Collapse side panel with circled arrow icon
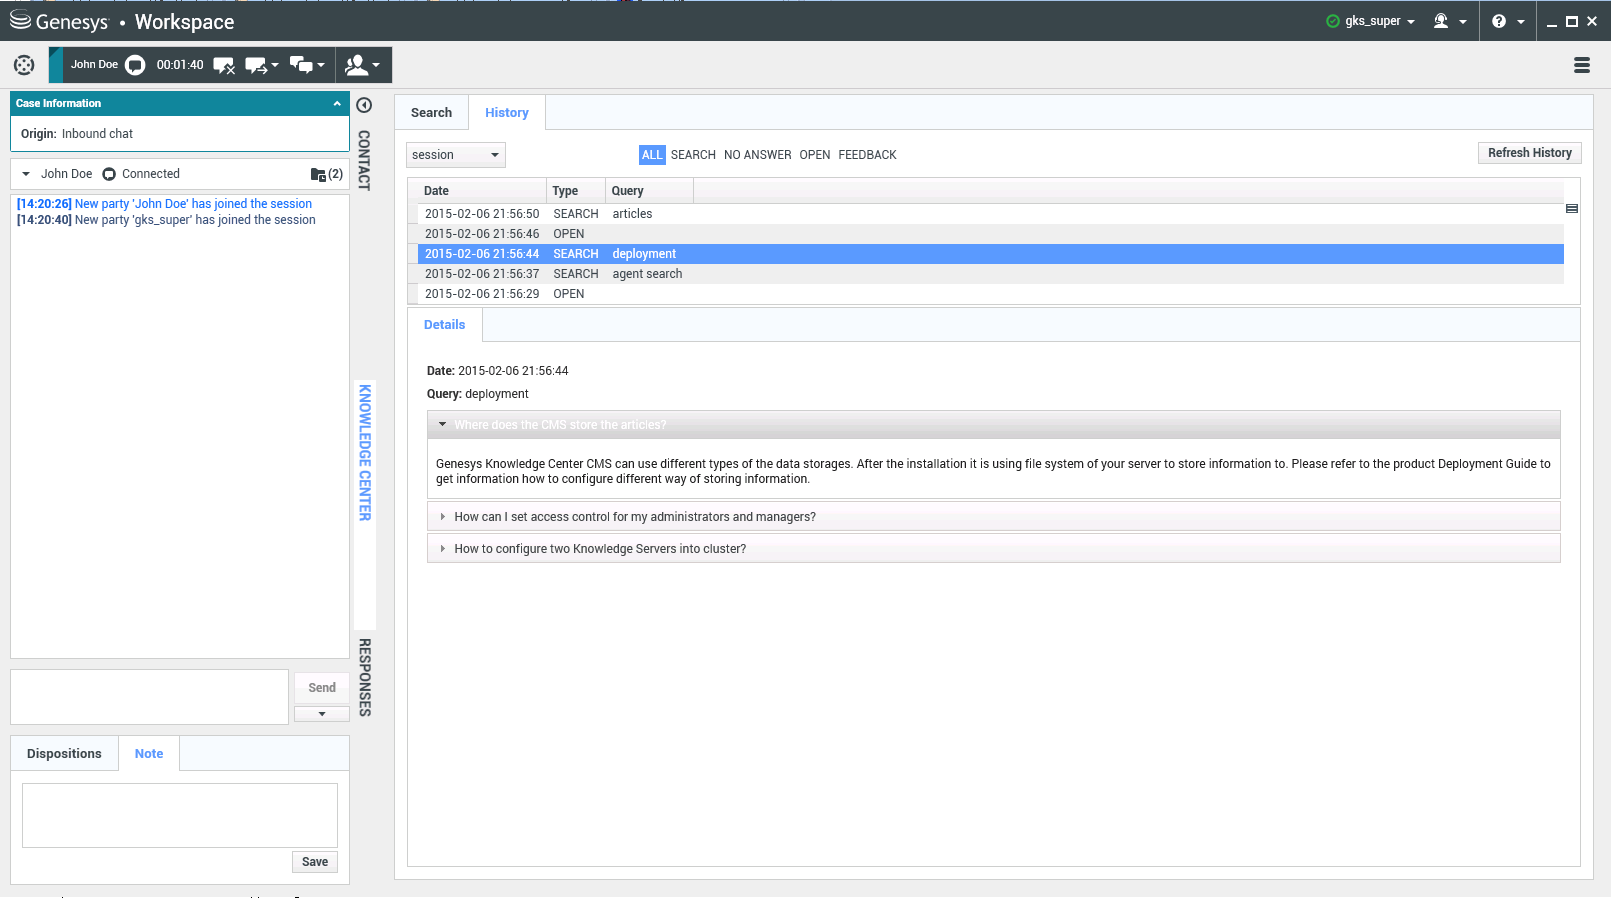Screen dimensions: 1611x899 pos(364,105)
